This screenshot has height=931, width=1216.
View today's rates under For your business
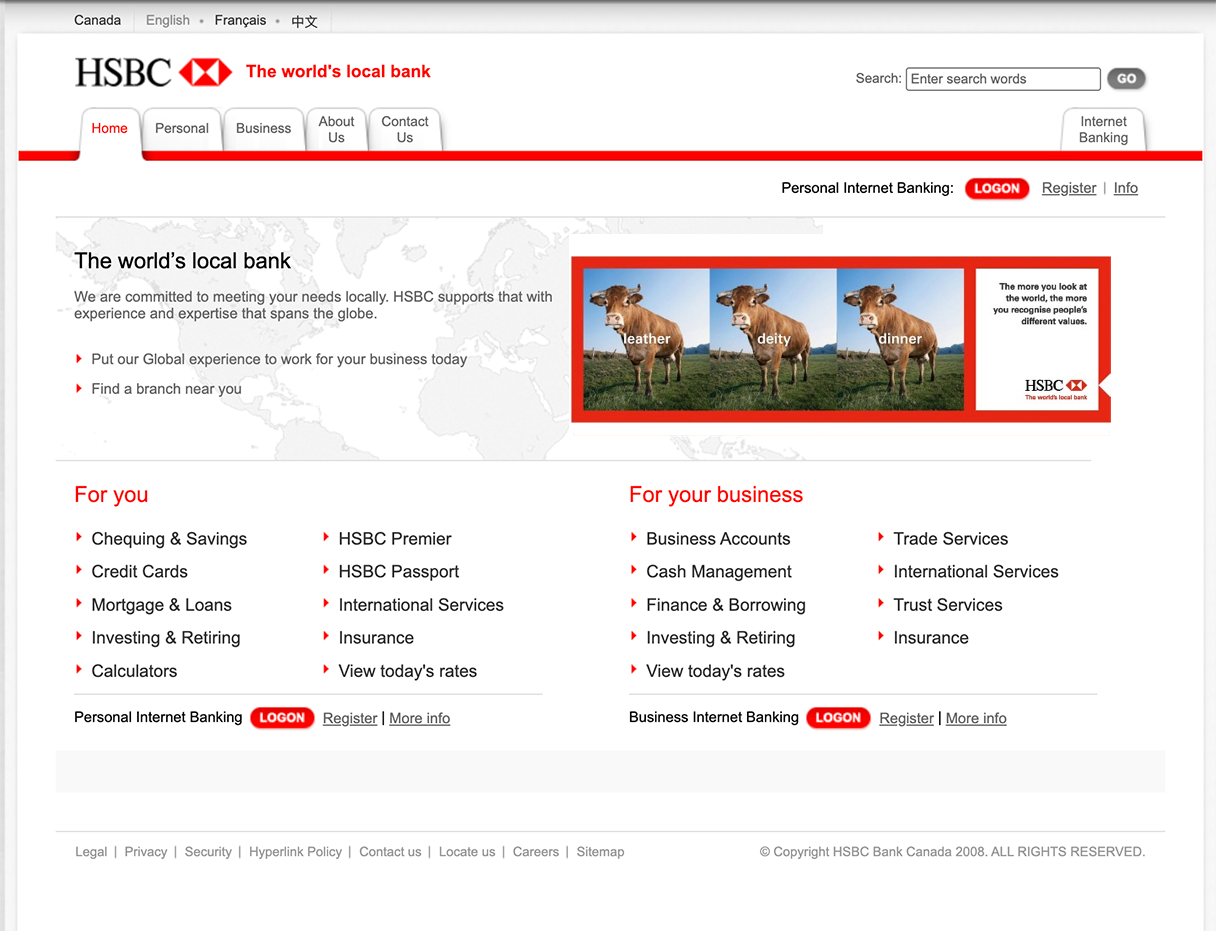coord(715,671)
